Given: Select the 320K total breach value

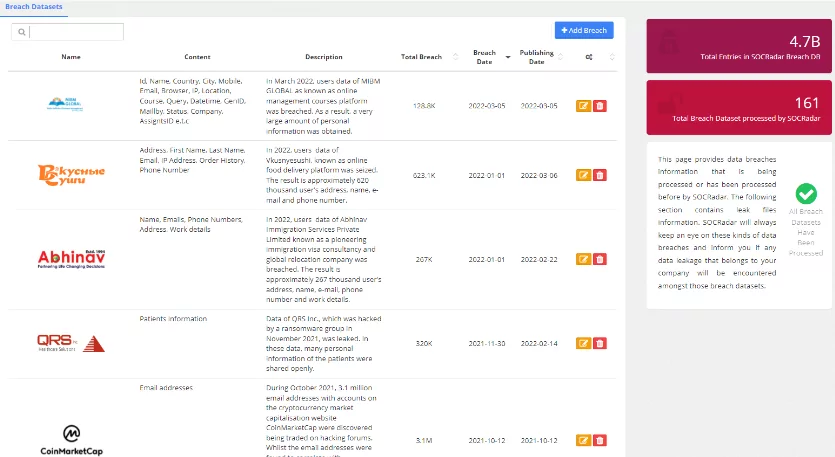Looking at the screenshot, I should point(424,344).
